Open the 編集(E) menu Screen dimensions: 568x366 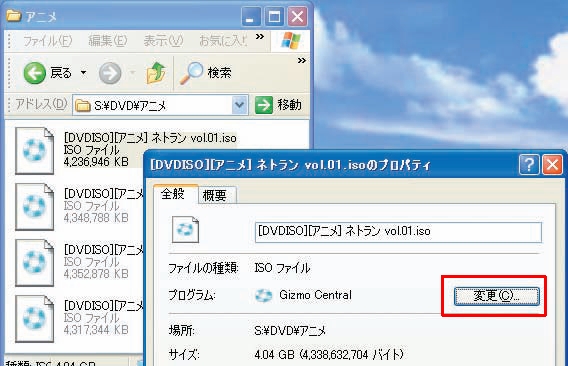pyautogui.click(x=108, y=41)
